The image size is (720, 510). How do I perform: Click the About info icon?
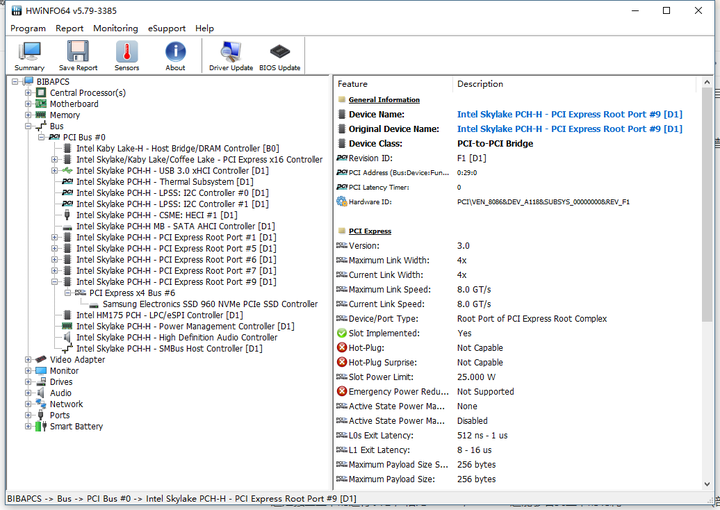(175, 51)
